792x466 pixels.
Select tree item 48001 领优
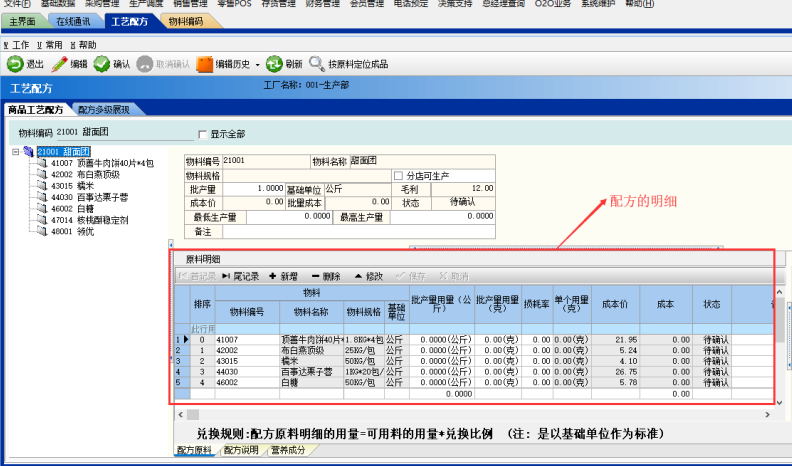[72, 231]
